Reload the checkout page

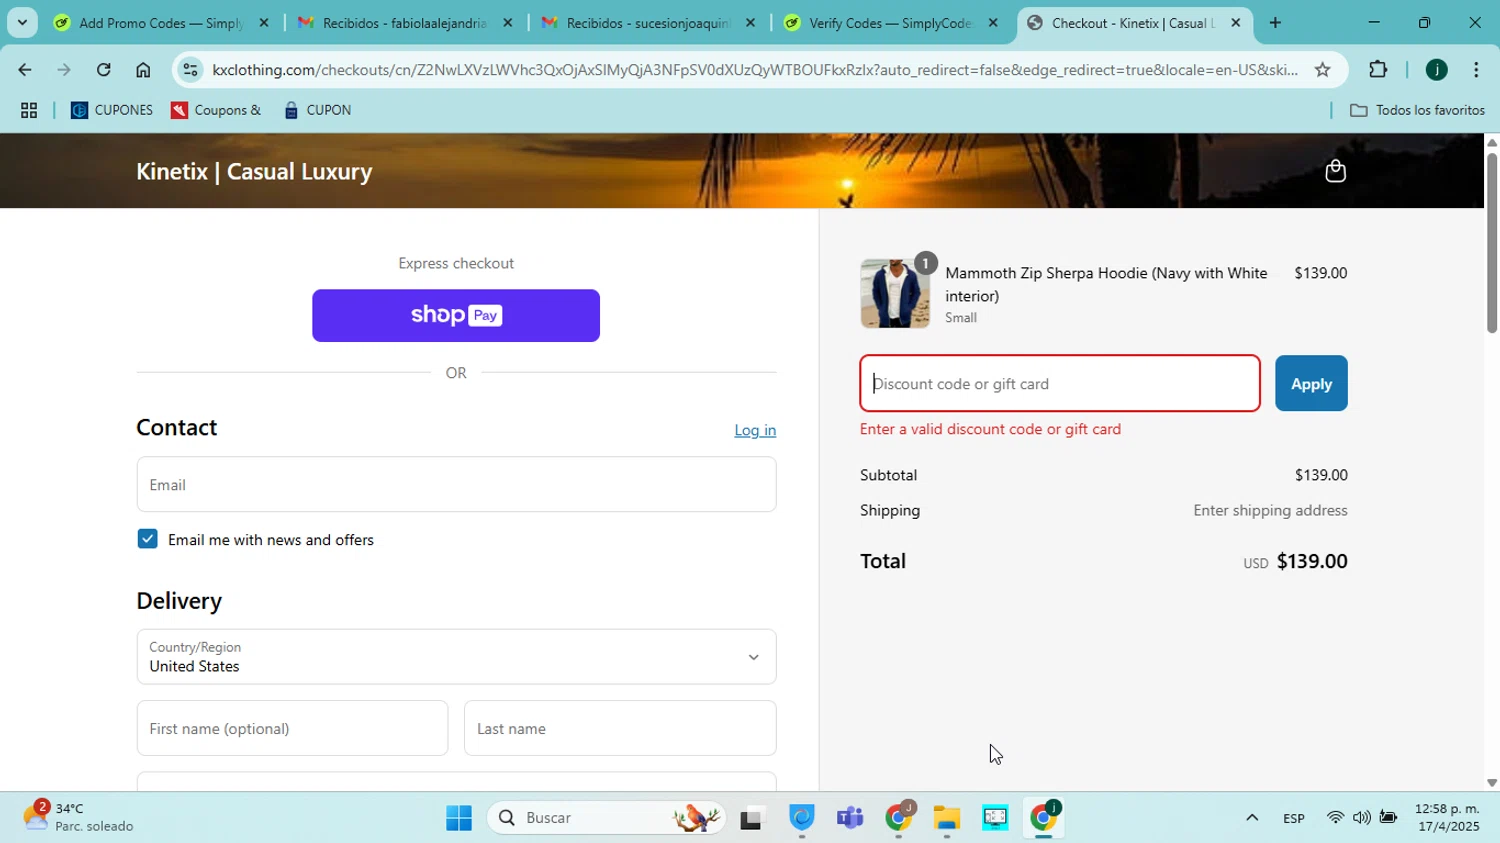tap(104, 70)
